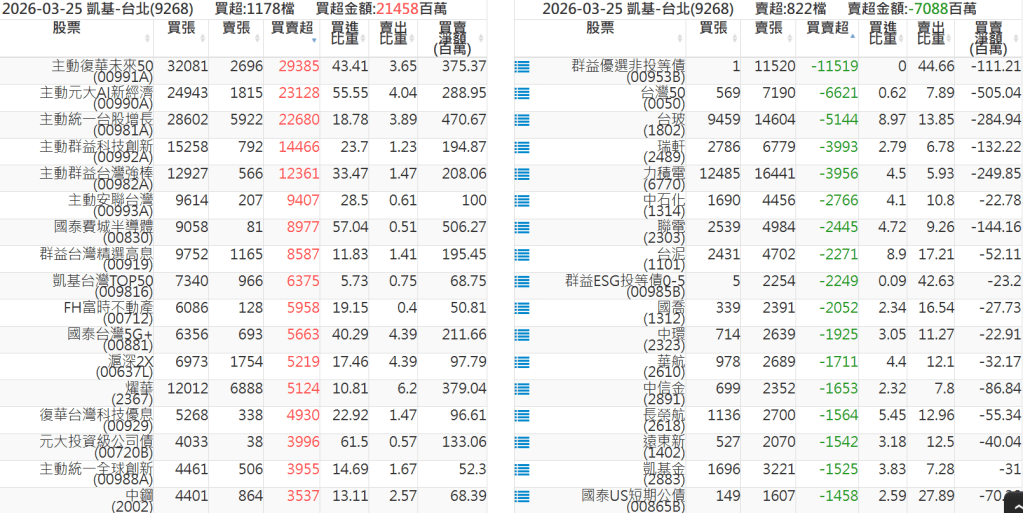The image size is (1023, 513).
Task: Click the 主動復華未來50 (00991A) stock name
Action: click(x=103, y=71)
